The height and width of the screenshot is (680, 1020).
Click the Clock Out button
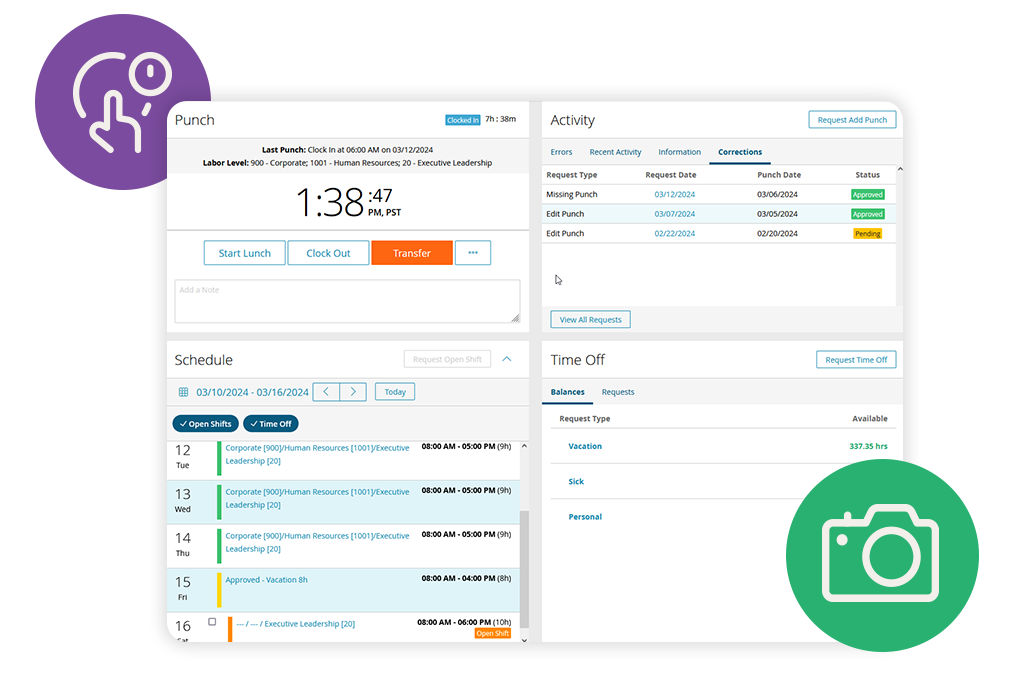[x=328, y=253]
